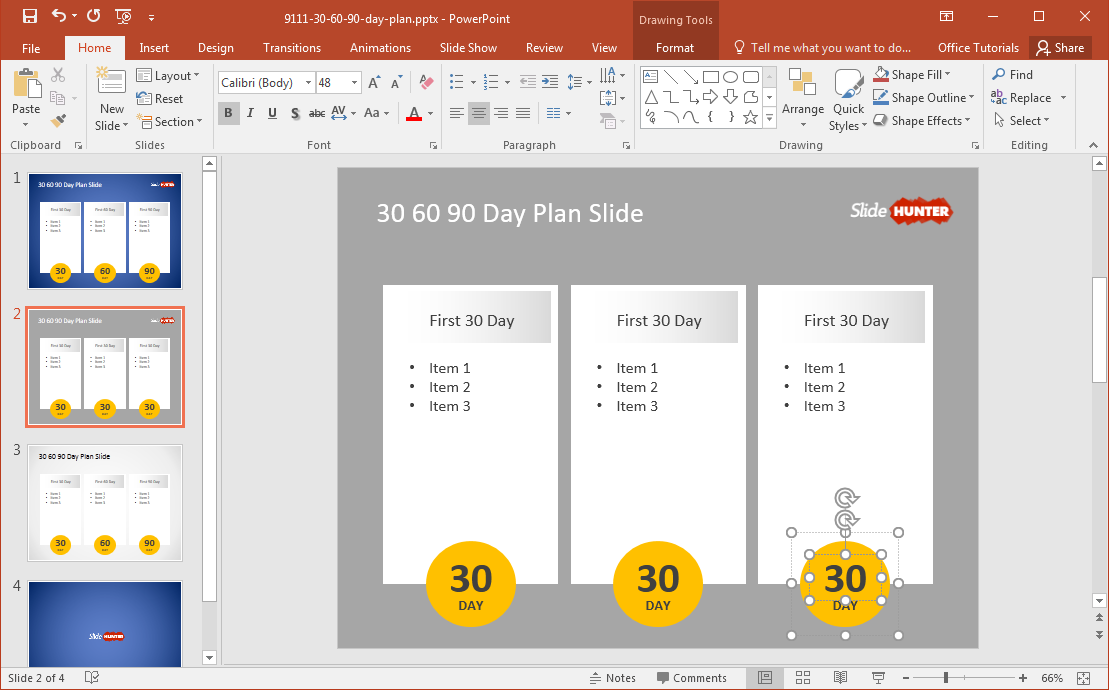Switch to Reading View in status bar
Viewport: 1109px width, 690px height.
tap(841, 678)
